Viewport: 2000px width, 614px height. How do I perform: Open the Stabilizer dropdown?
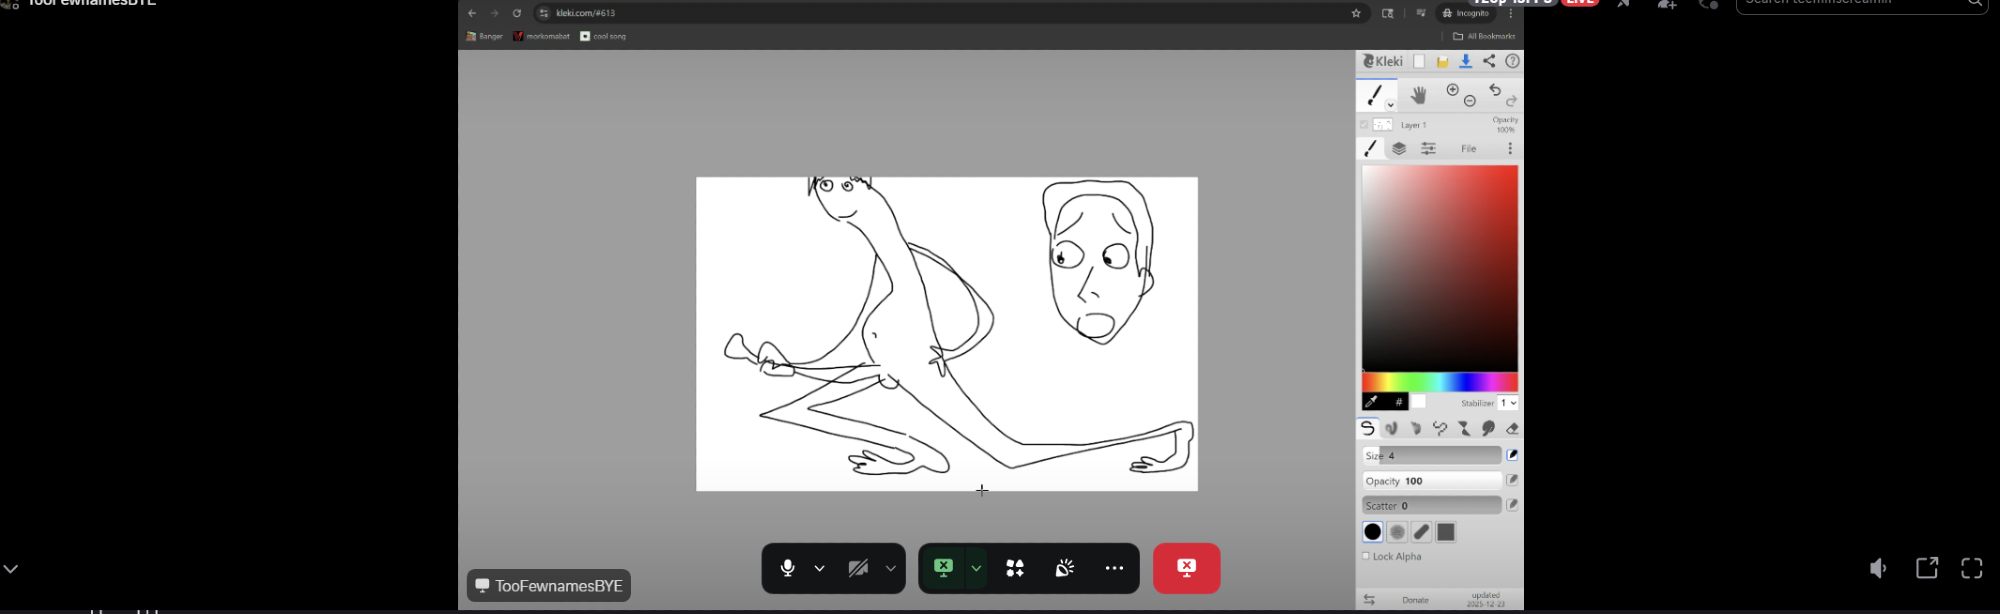pyautogui.click(x=1508, y=403)
